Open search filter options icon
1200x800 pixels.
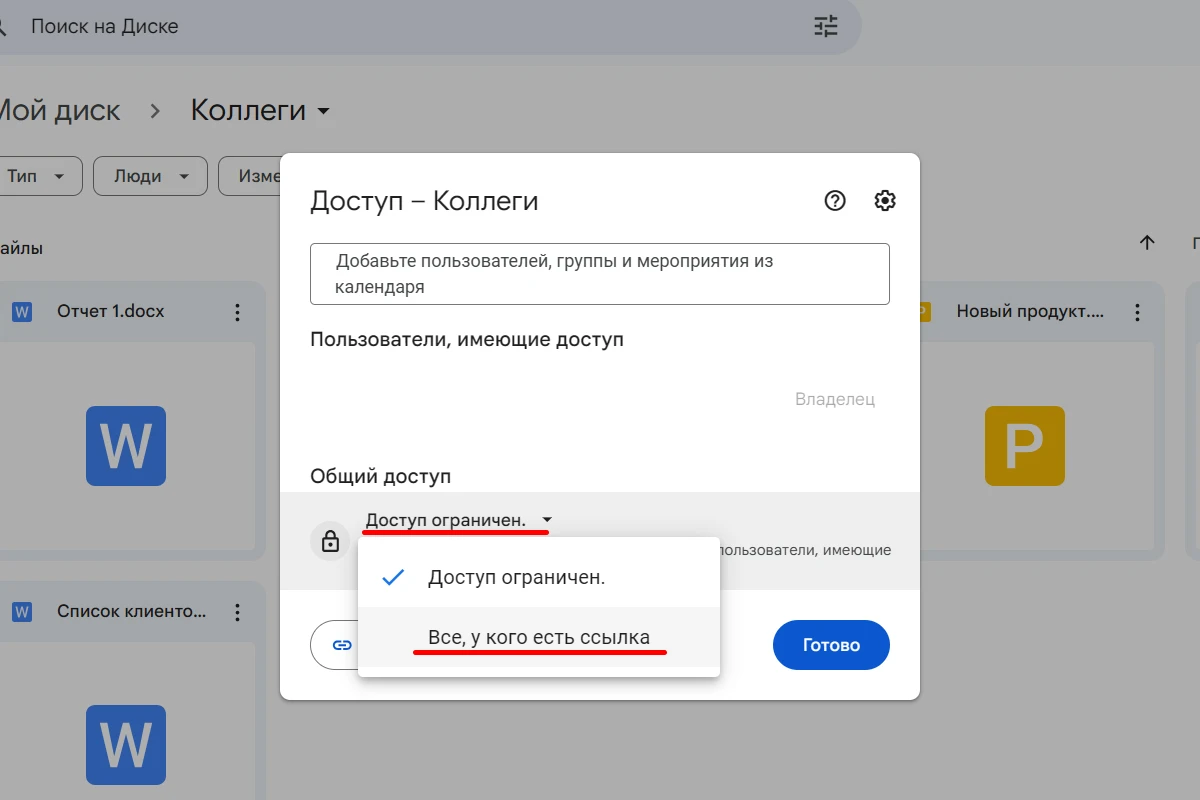pyautogui.click(x=826, y=26)
